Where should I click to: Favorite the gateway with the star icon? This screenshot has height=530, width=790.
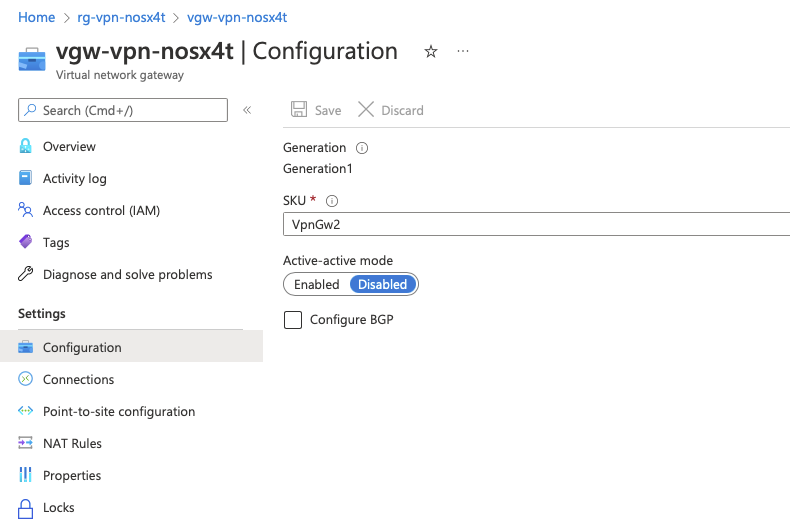click(x=431, y=51)
